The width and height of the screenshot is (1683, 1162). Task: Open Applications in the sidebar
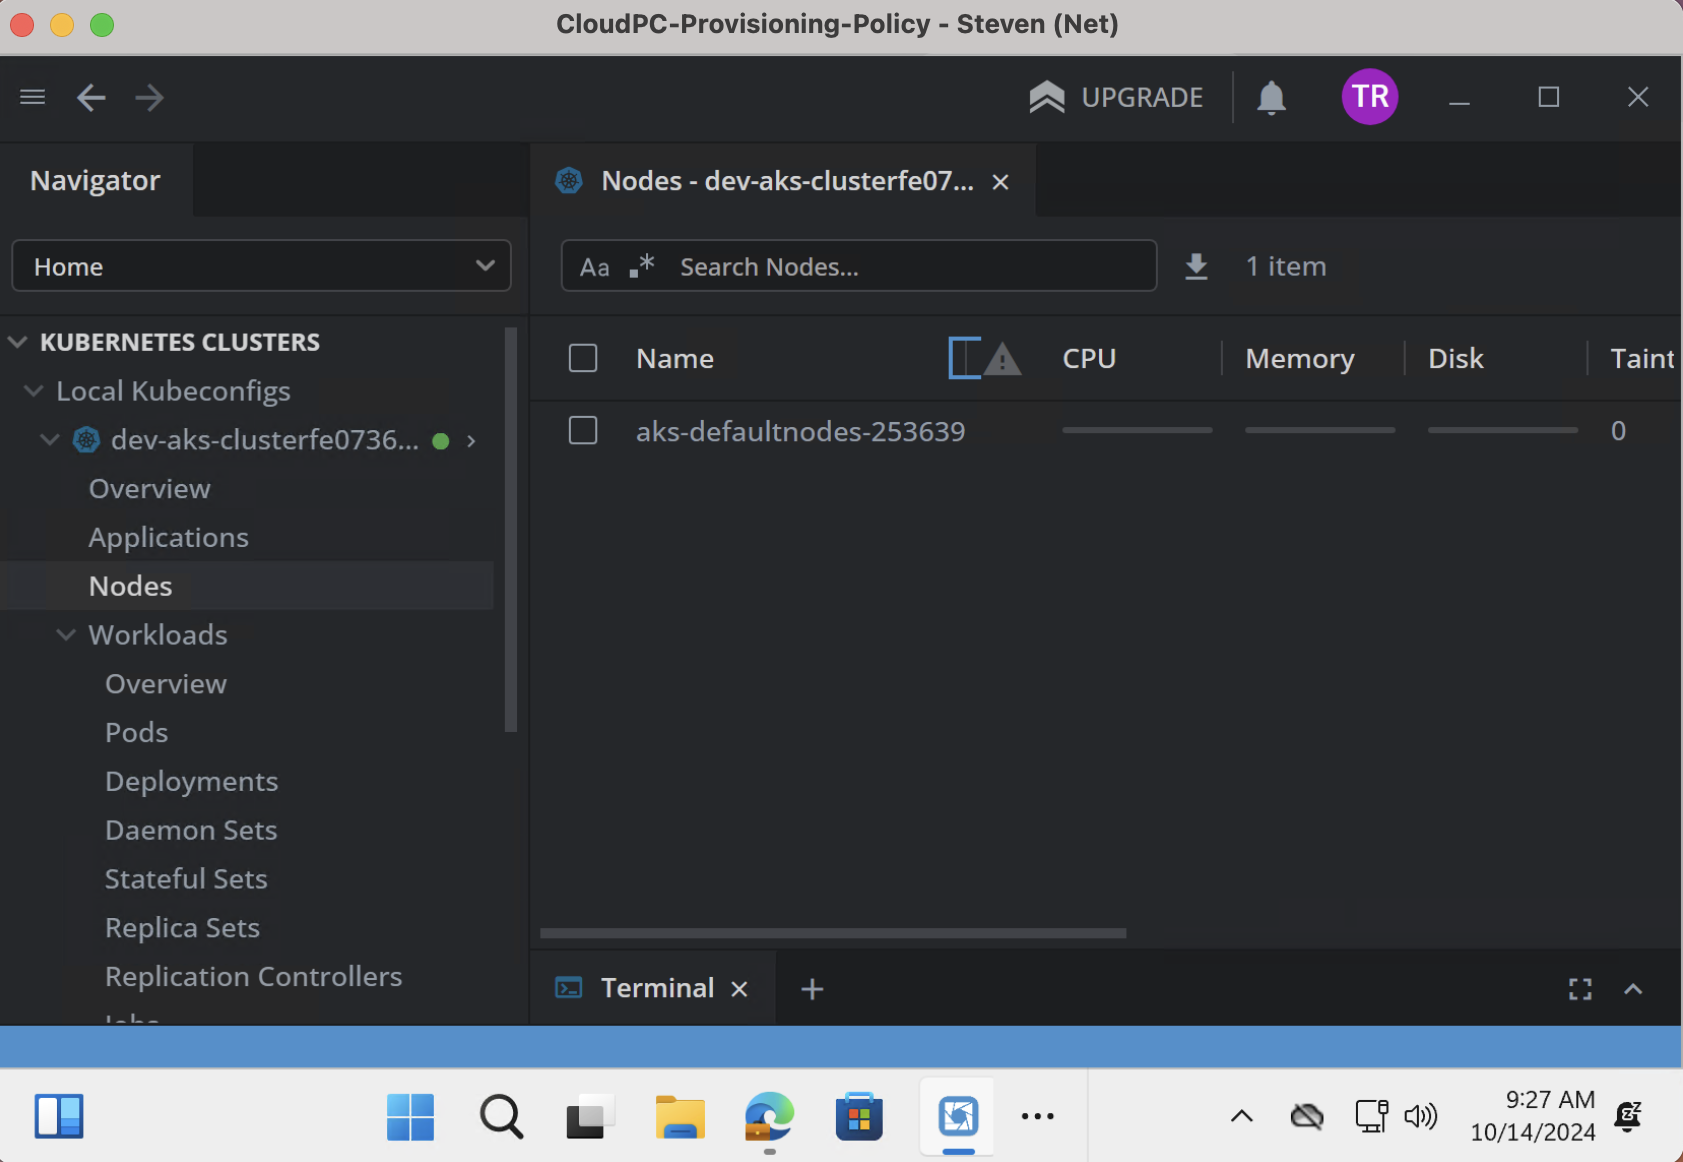pos(169,537)
